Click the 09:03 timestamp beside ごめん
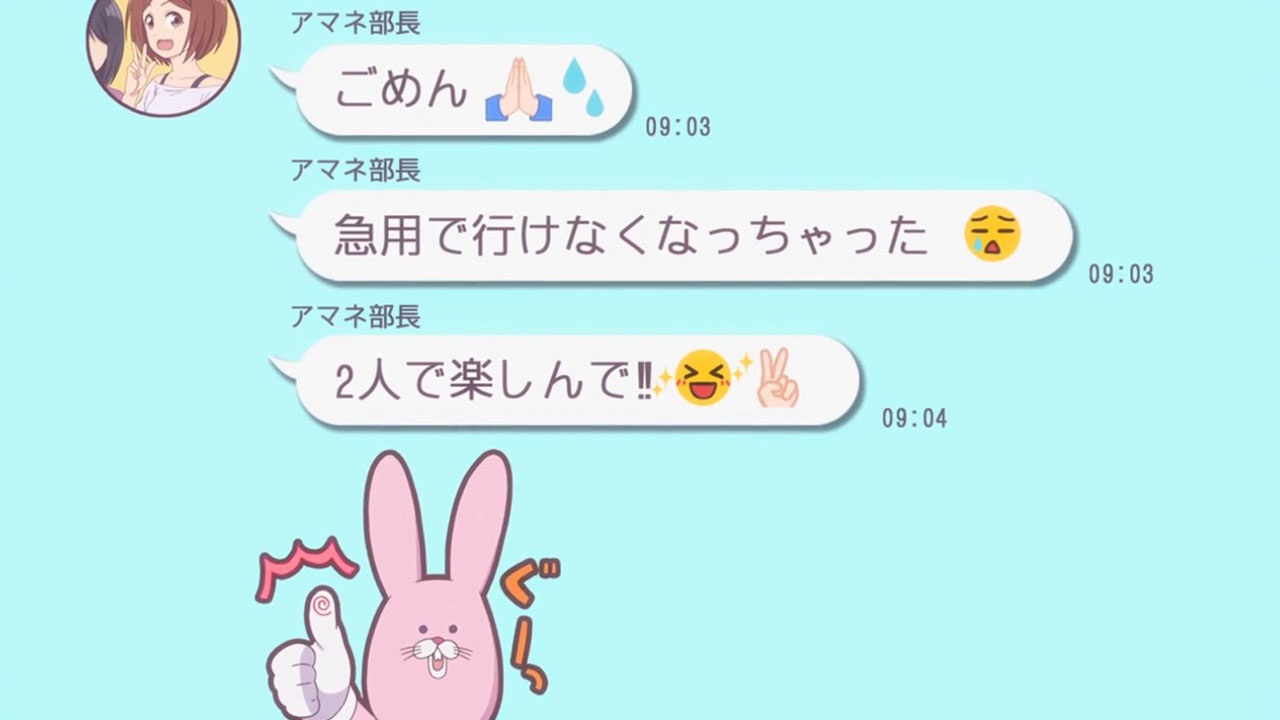The image size is (1280, 720). [678, 127]
